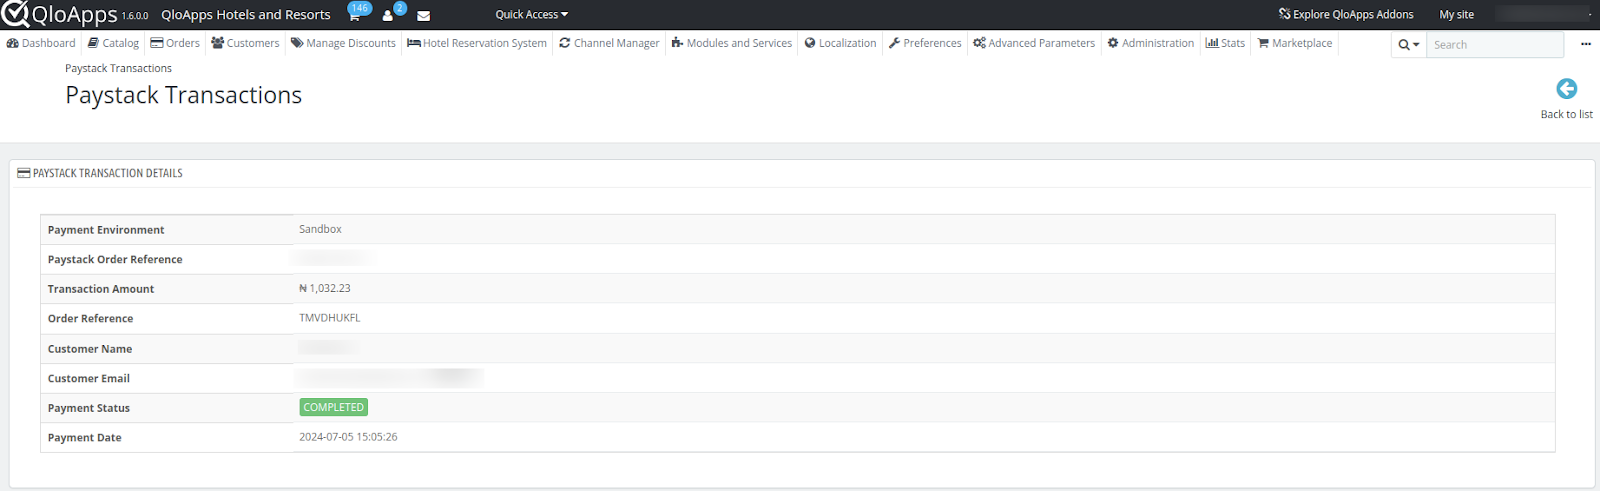Open the My site link
Image resolution: width=1600 pixels, height=491 pixels.
[1456, 15]
